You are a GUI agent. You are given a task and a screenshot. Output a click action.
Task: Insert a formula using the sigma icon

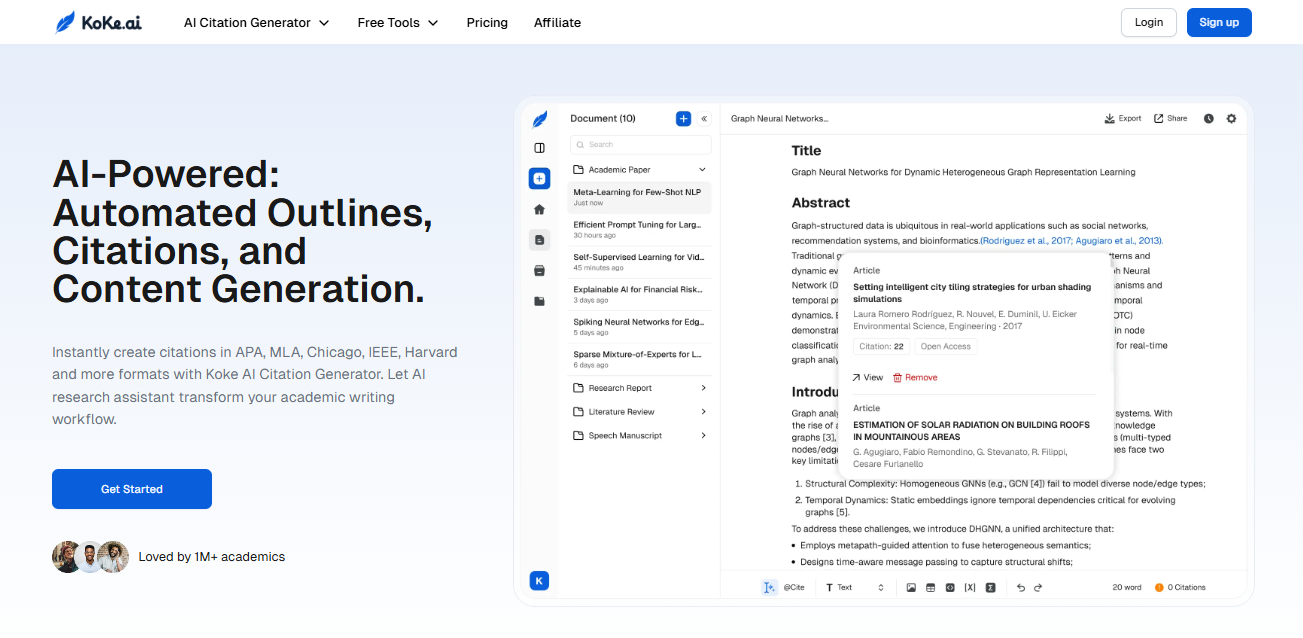point(990,587)
